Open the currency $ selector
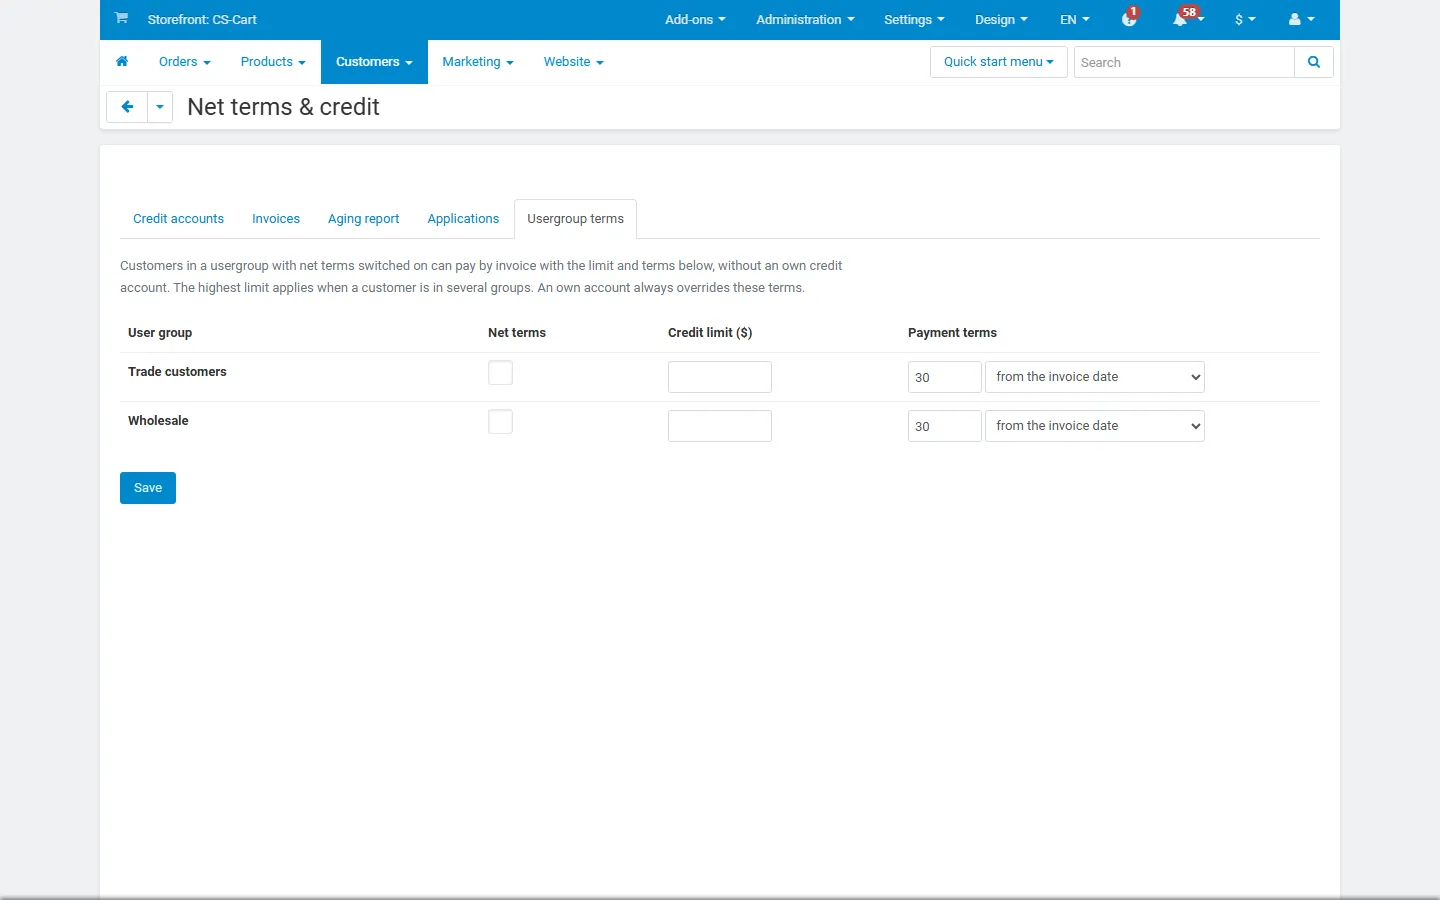This screenshot has height=900, width=1440. coord(1245,19)
